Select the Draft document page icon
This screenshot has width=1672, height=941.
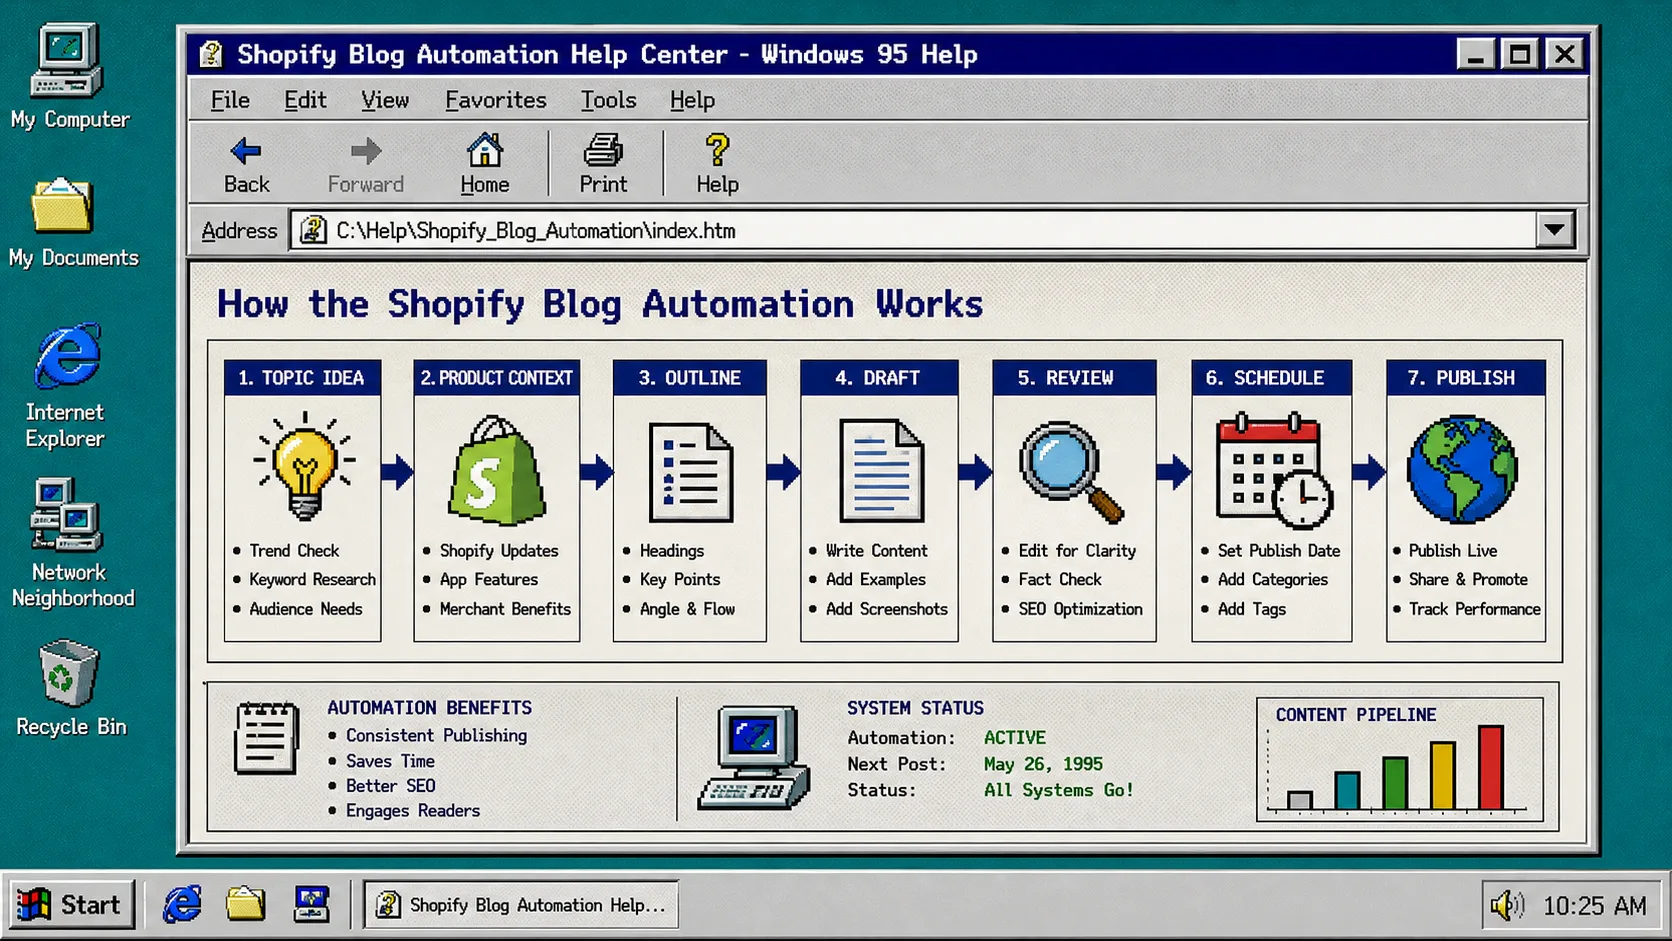click(x=881, y=471)
